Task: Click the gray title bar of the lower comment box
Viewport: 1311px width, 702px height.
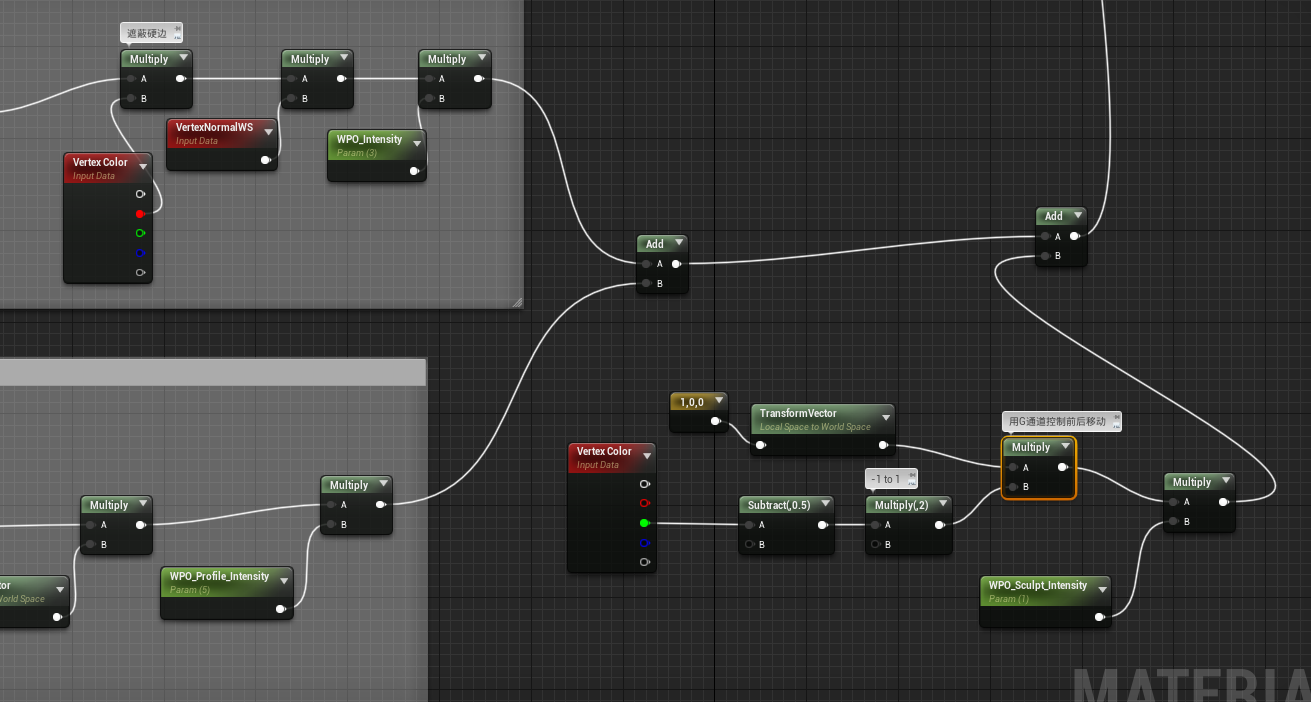Action: (x=213, y=372)
